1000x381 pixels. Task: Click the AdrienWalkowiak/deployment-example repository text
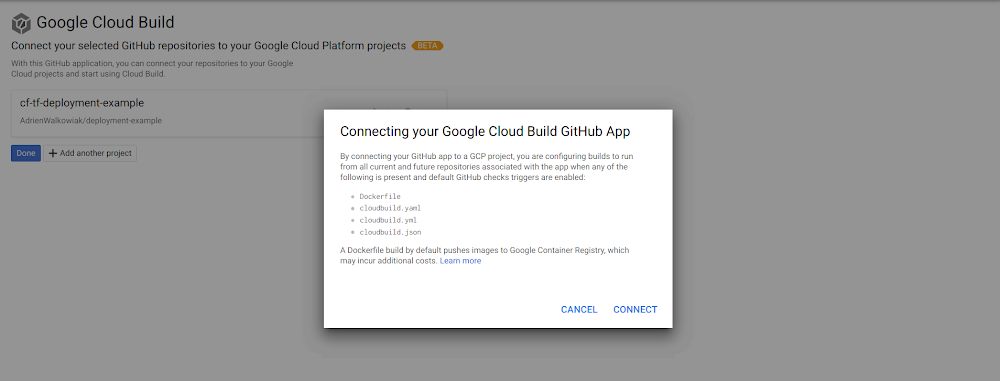[91, 120]
